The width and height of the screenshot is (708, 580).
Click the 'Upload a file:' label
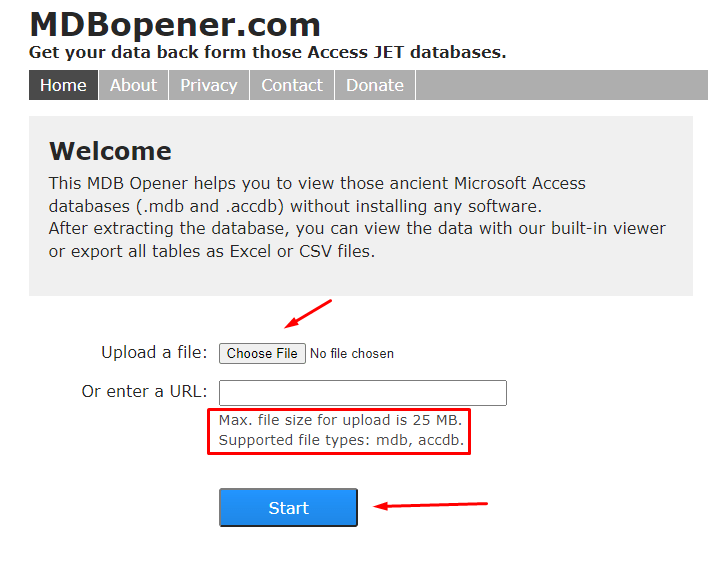[154, 353]
